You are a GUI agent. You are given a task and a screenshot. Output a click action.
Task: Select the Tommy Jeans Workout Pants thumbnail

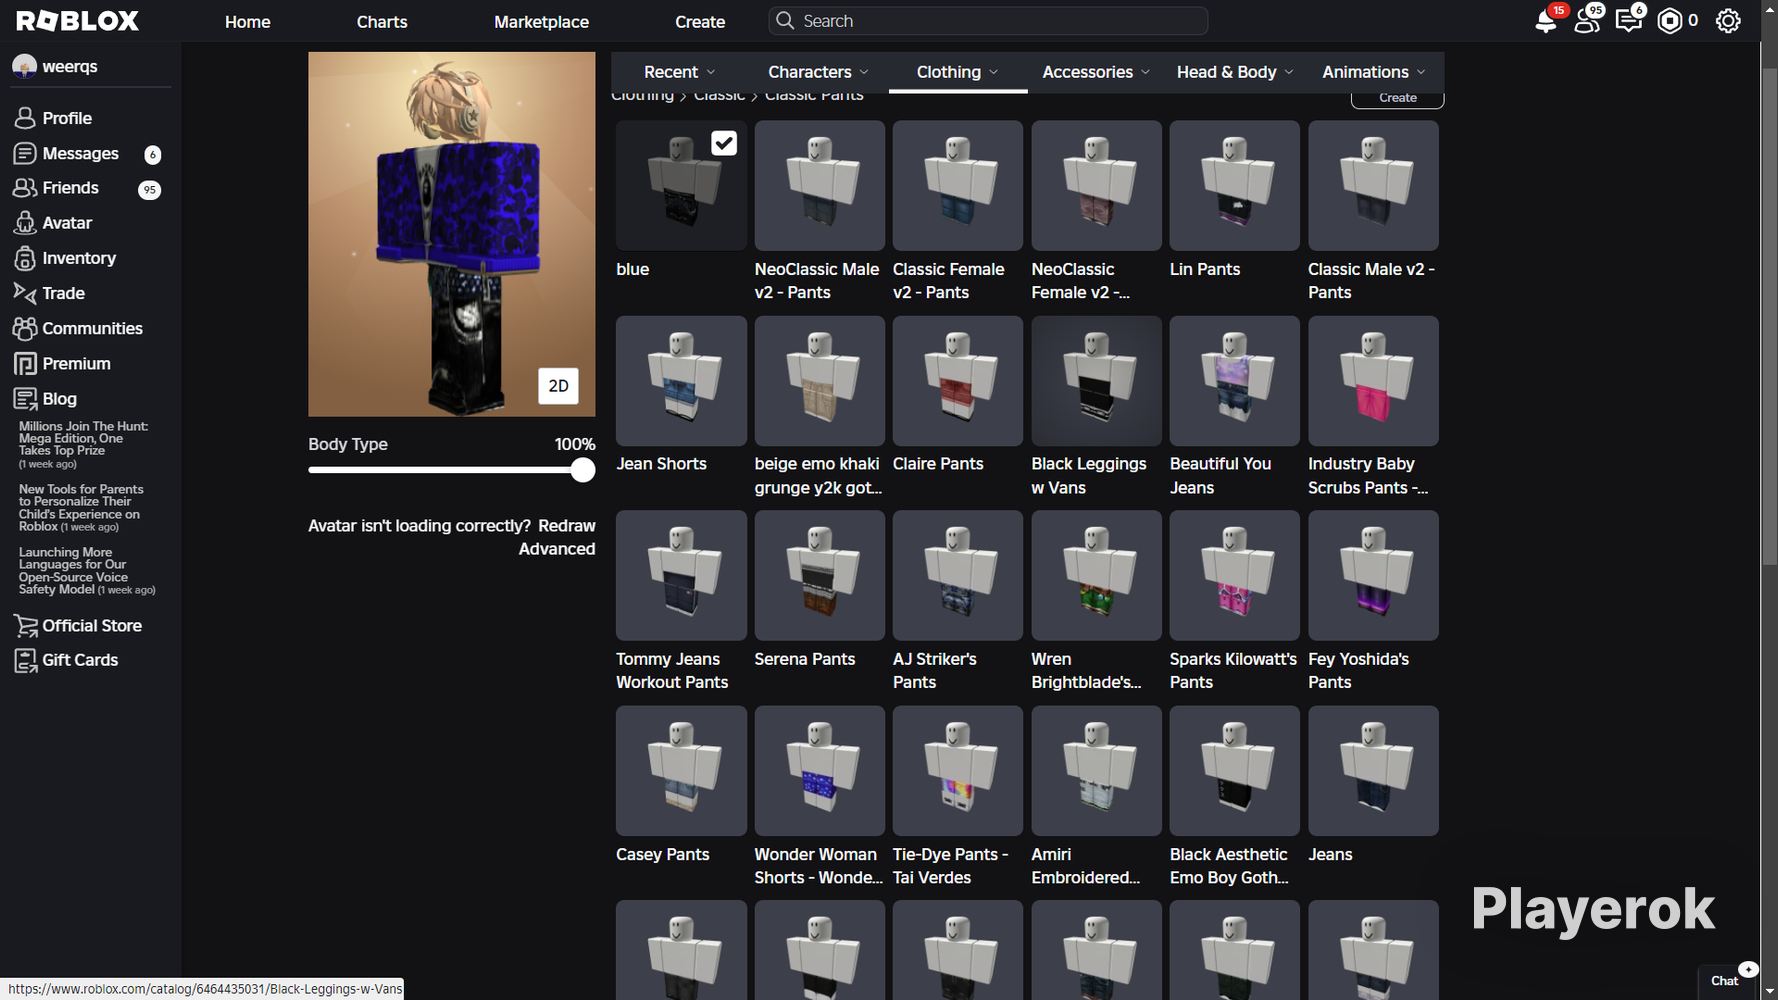(x=681, y=576)
